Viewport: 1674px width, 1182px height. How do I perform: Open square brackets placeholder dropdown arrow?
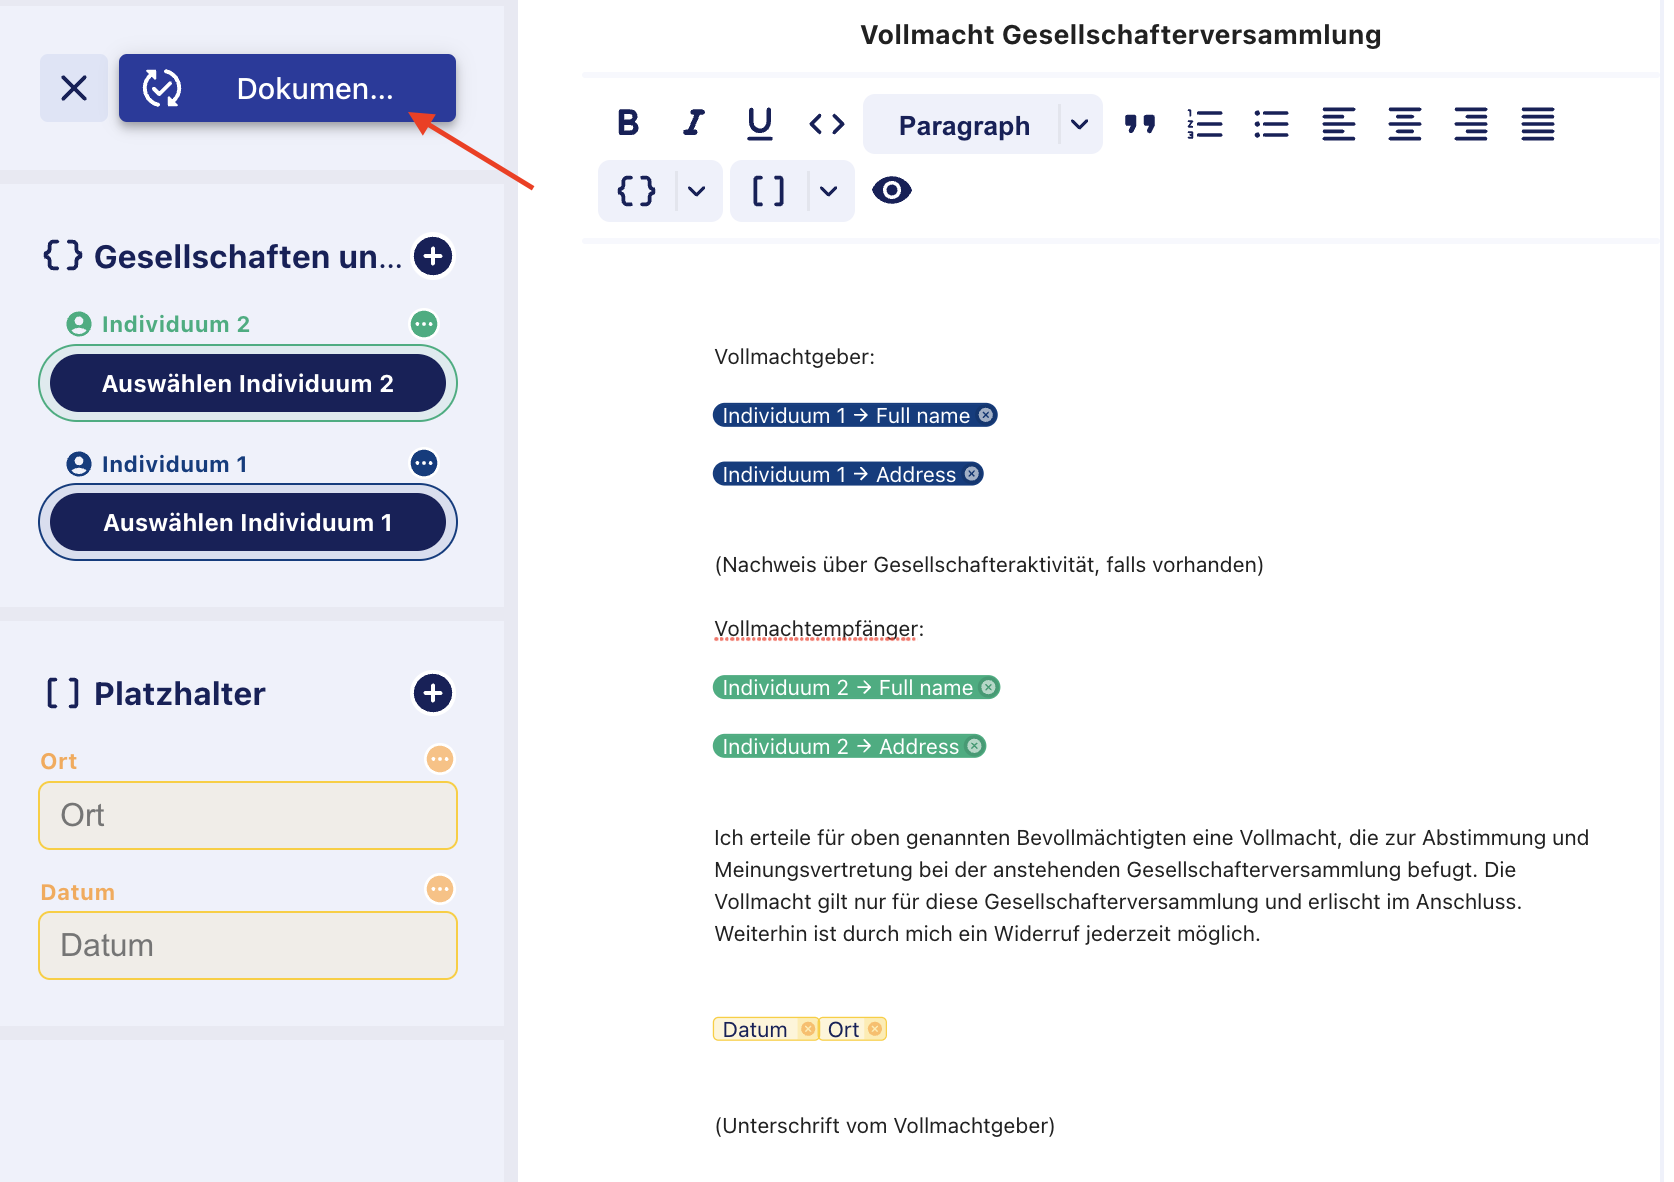point(830,191)
